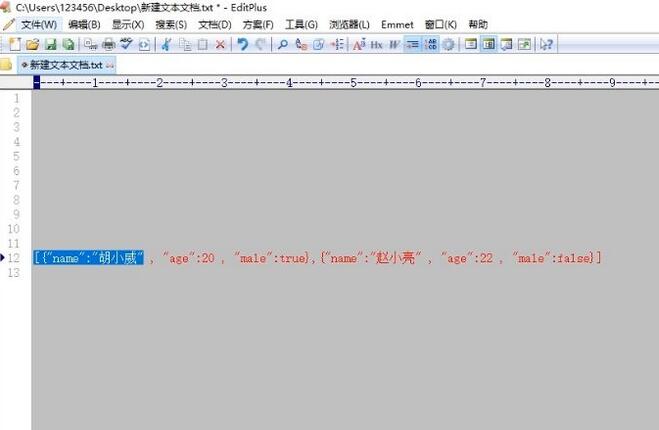Click line number 13 in the gutter
Screen dimensions: 659x430
click(13, 272)
